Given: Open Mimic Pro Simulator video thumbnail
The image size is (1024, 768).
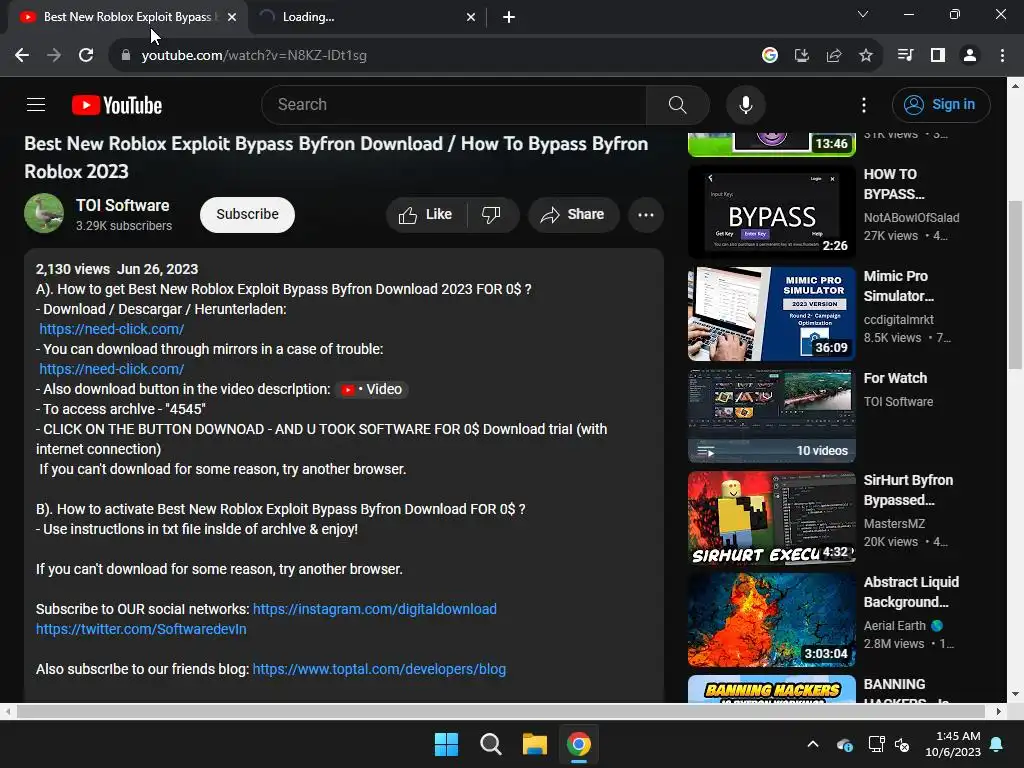Looking at the screenshot, I should [x=771, y=313].
